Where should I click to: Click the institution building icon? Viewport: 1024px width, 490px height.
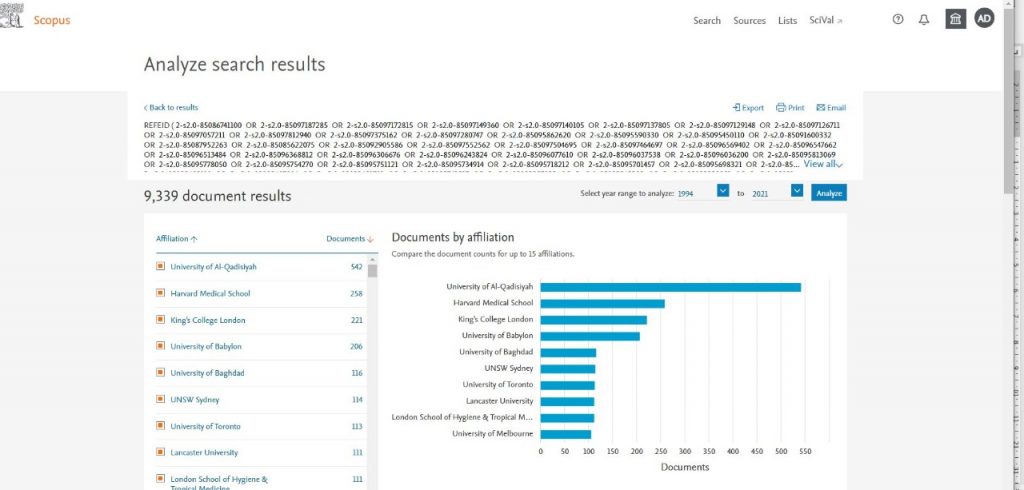(955, 19)
